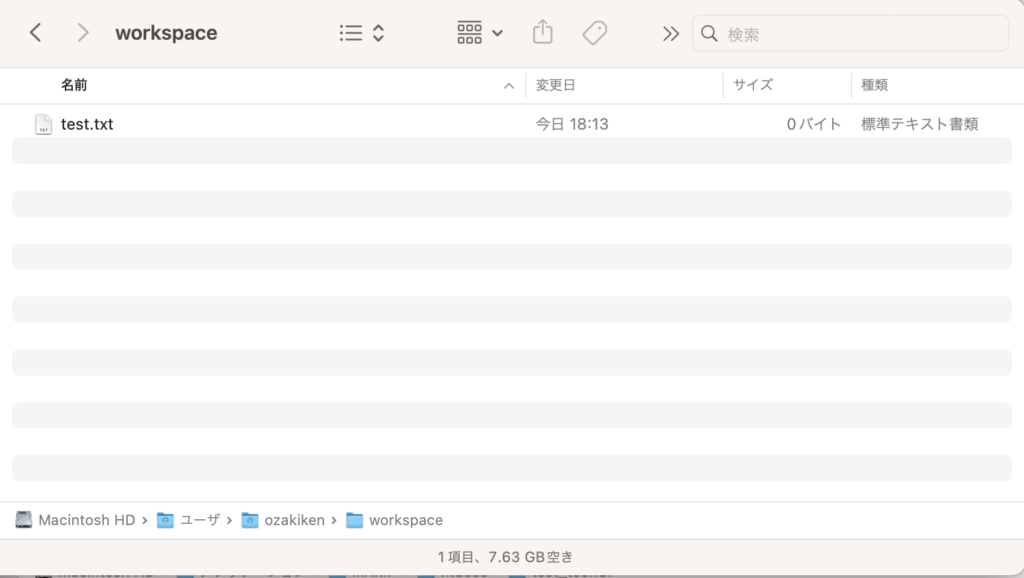Sort by the 種類 column header
This screenshot has width=1024, height=578.
click(x=874, y=86)
